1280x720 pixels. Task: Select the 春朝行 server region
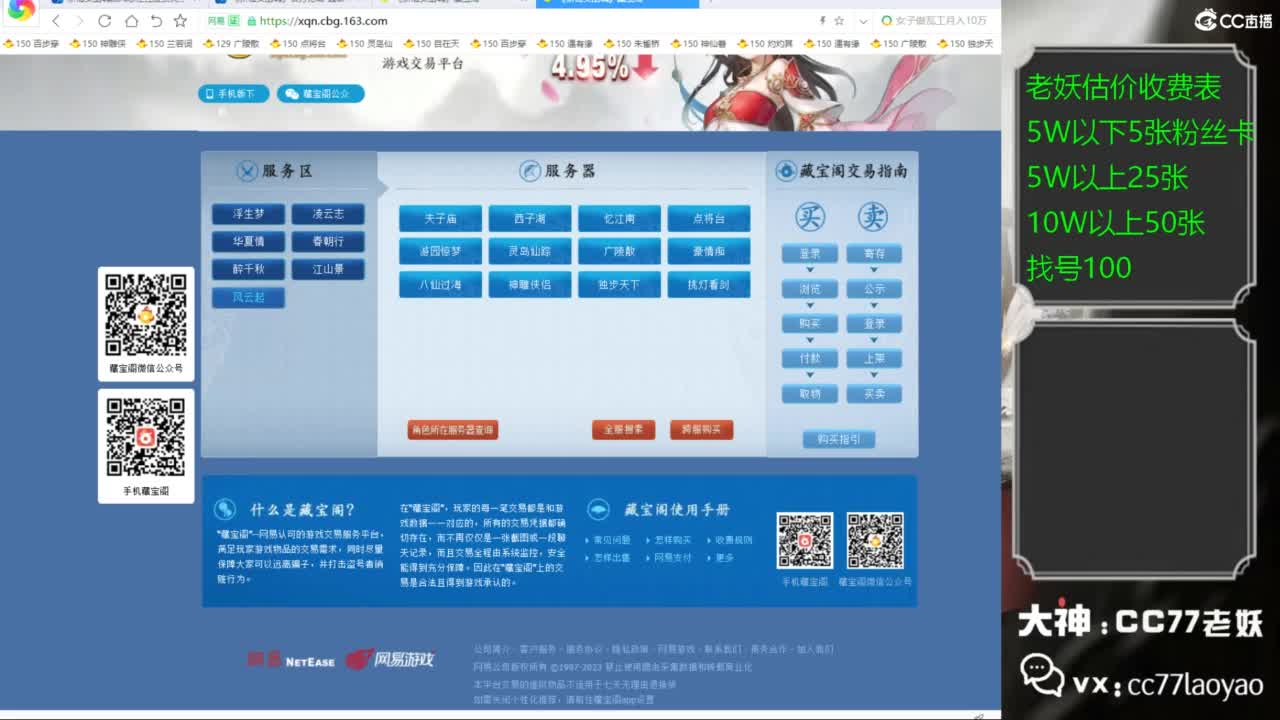point(328,242)
